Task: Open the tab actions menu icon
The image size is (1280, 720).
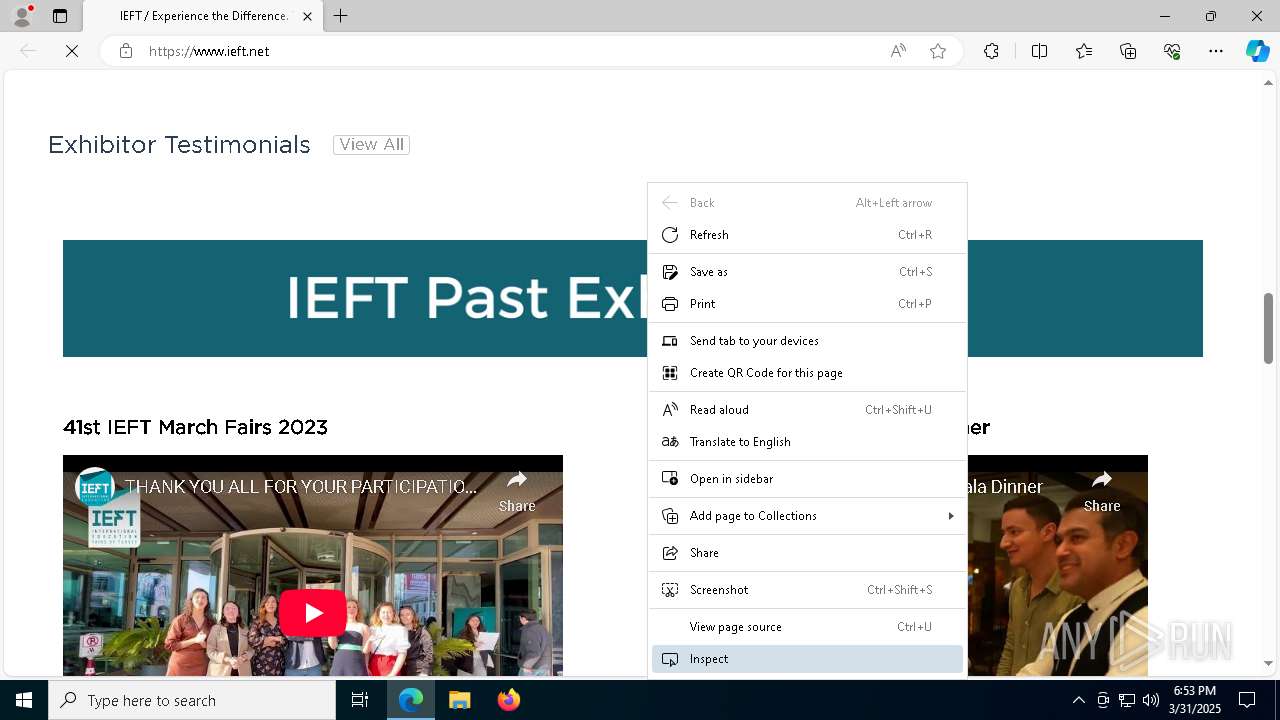Action: [60, 16]
